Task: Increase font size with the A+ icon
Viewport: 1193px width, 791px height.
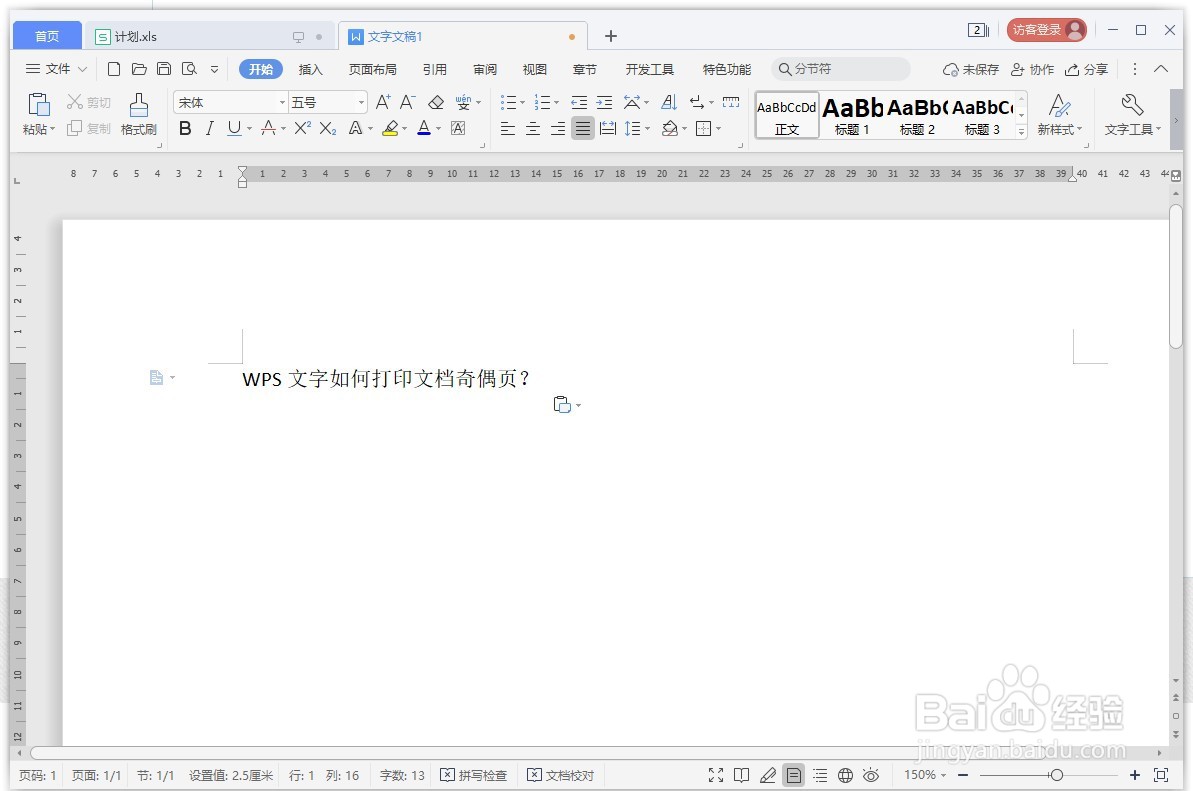Action: [383, 102]
